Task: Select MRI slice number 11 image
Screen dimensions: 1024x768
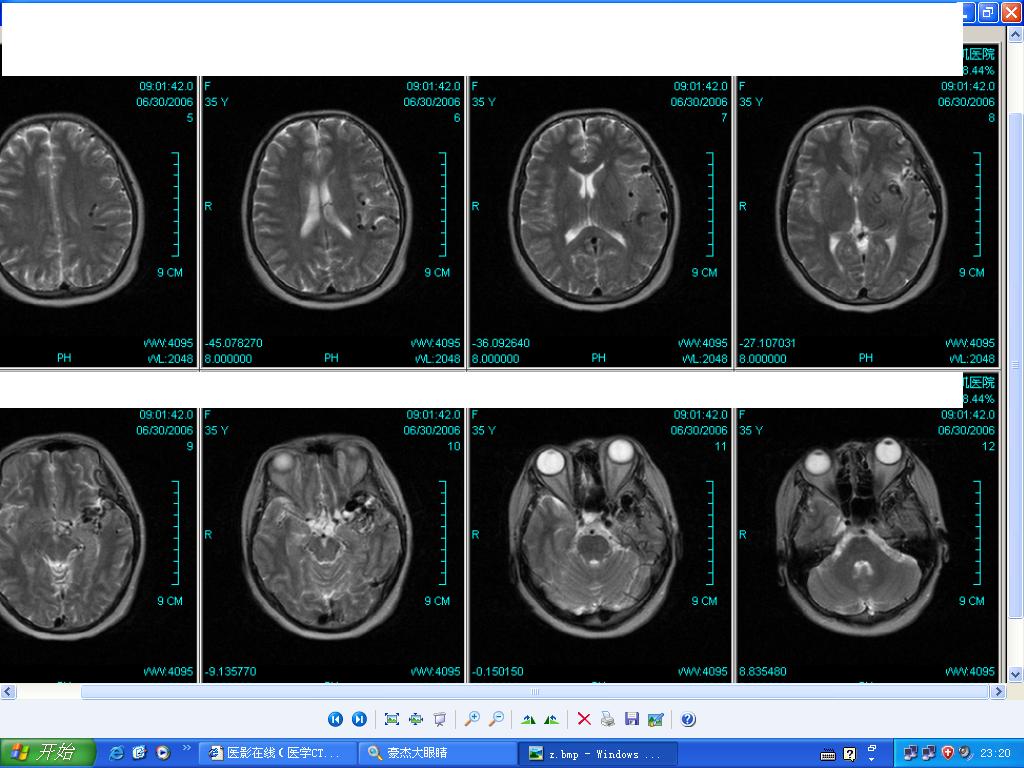Action: pos(600,545)
